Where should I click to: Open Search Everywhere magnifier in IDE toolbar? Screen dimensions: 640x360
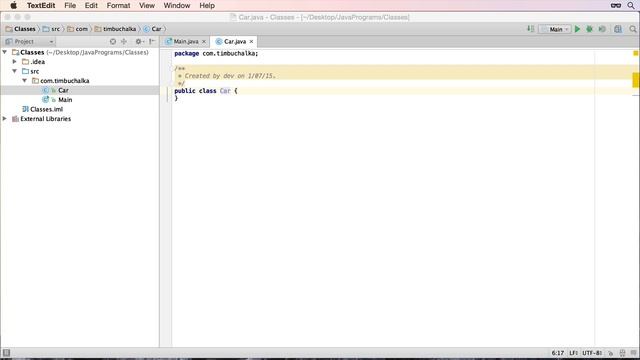[x=633, y=29]
